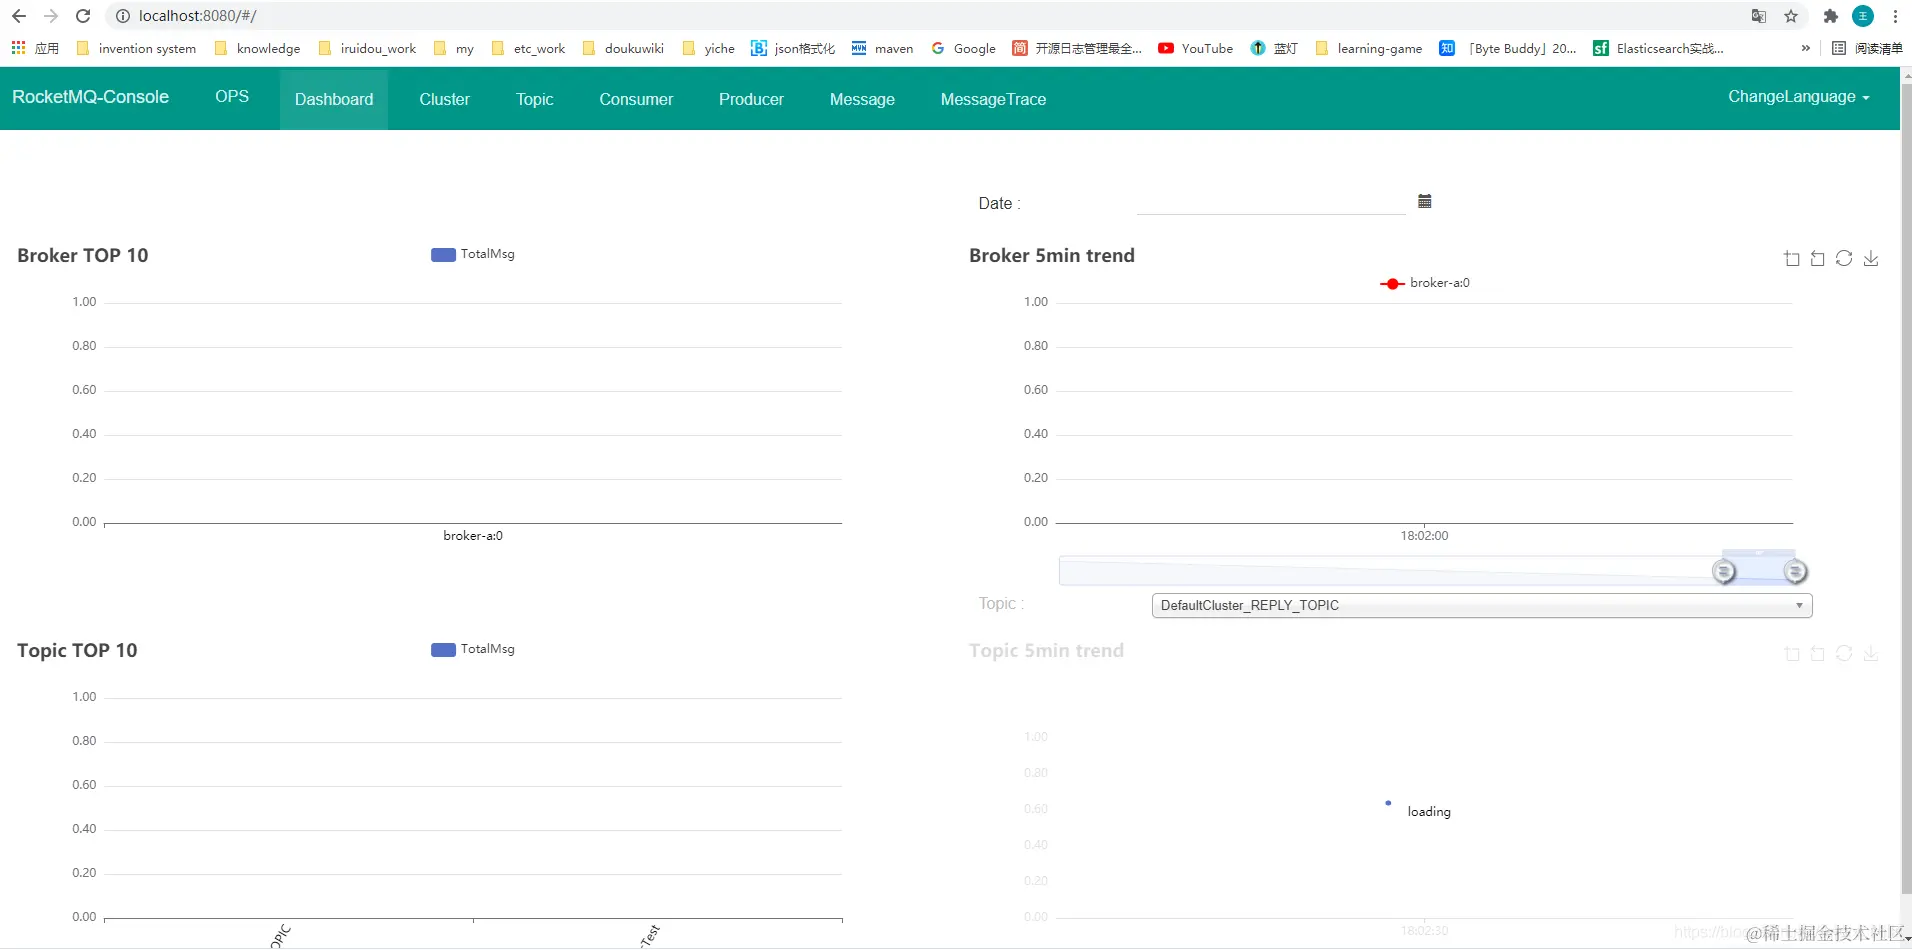Viewport: 1912px width, 950px height.
Task: Open my bookmark folder
Action: [x=454, y=48]
